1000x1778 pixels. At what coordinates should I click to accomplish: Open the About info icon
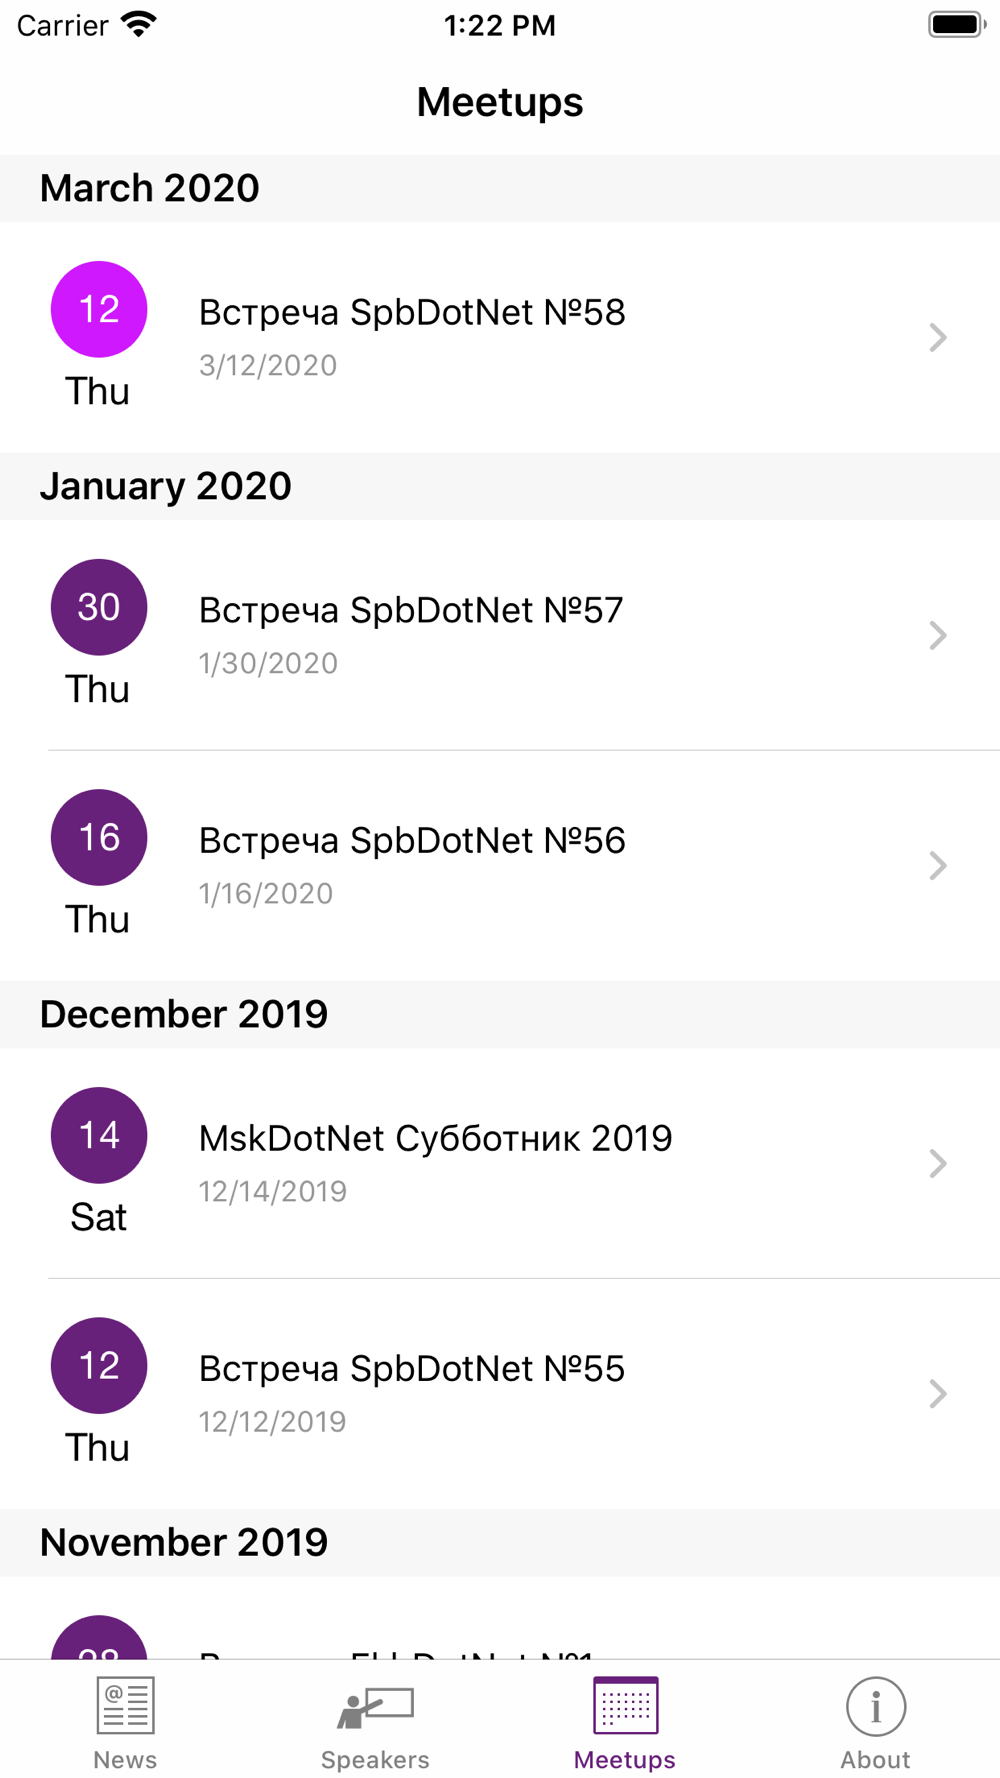click(x=875, y=1707)
